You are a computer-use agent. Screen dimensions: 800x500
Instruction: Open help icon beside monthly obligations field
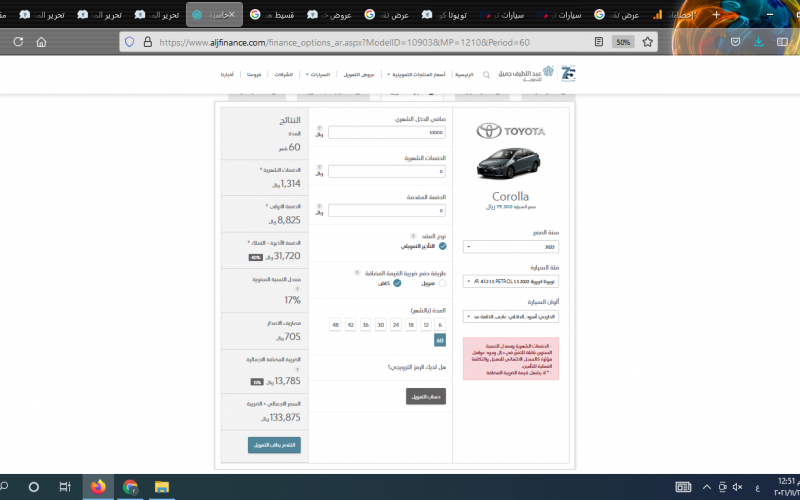[319, 167]
